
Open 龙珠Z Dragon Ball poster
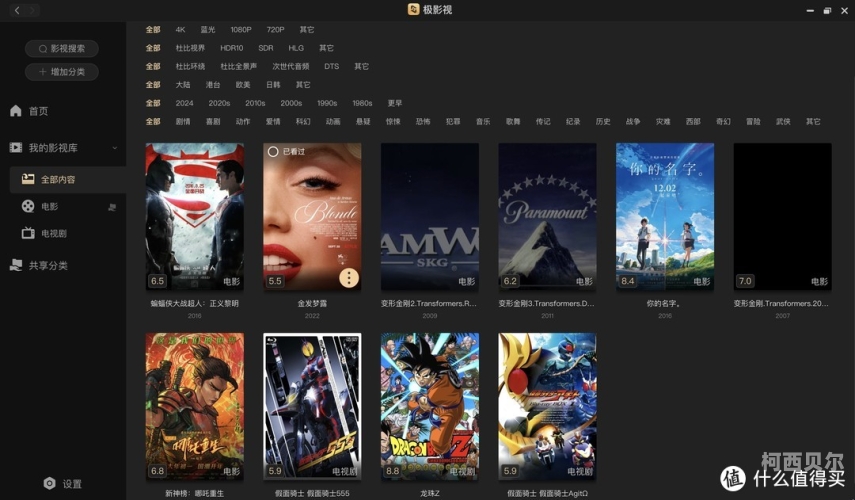[430, 406]
